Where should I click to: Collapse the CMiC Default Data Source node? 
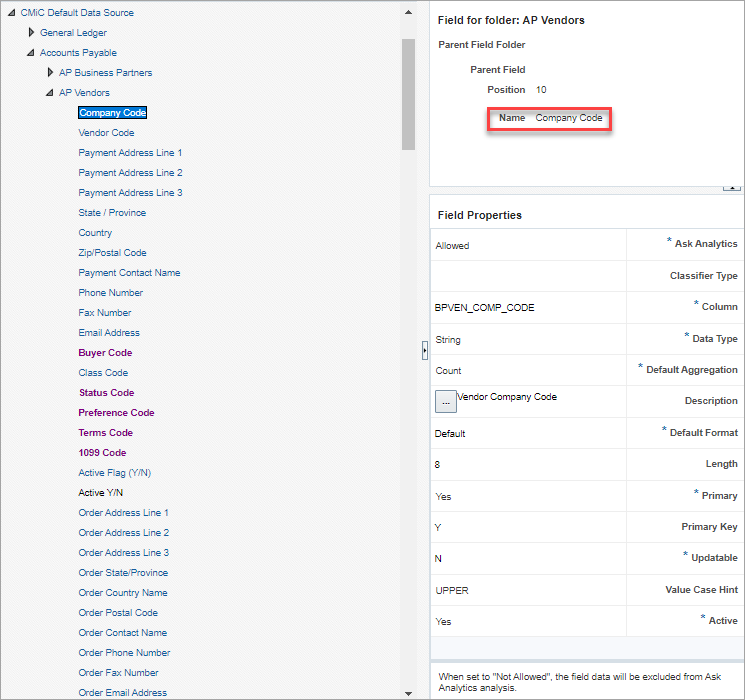tap(11, 13)
